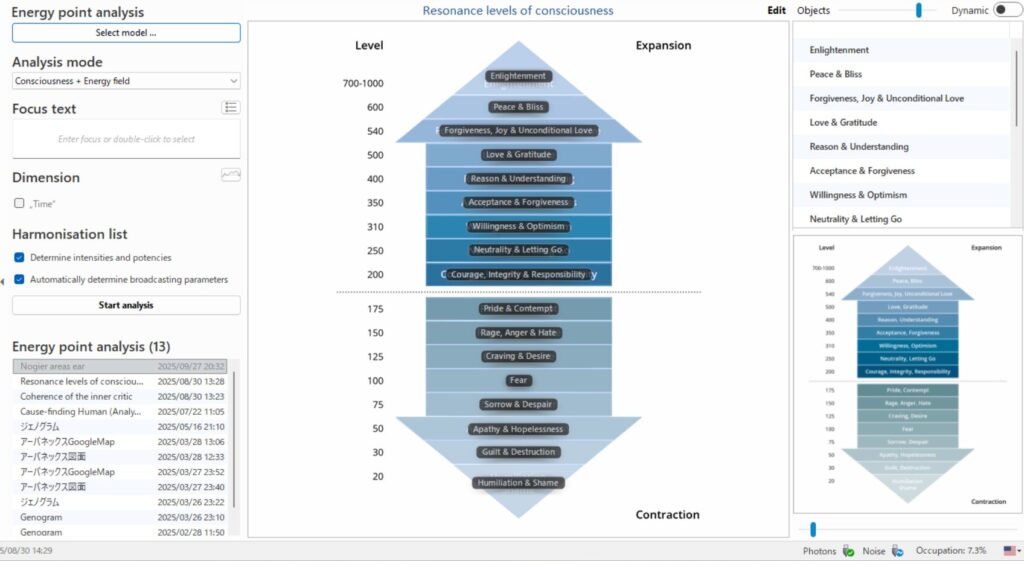Click the Edit menu label
Viewport: 1024px width, 561px height.
click(x=776, y=10)
